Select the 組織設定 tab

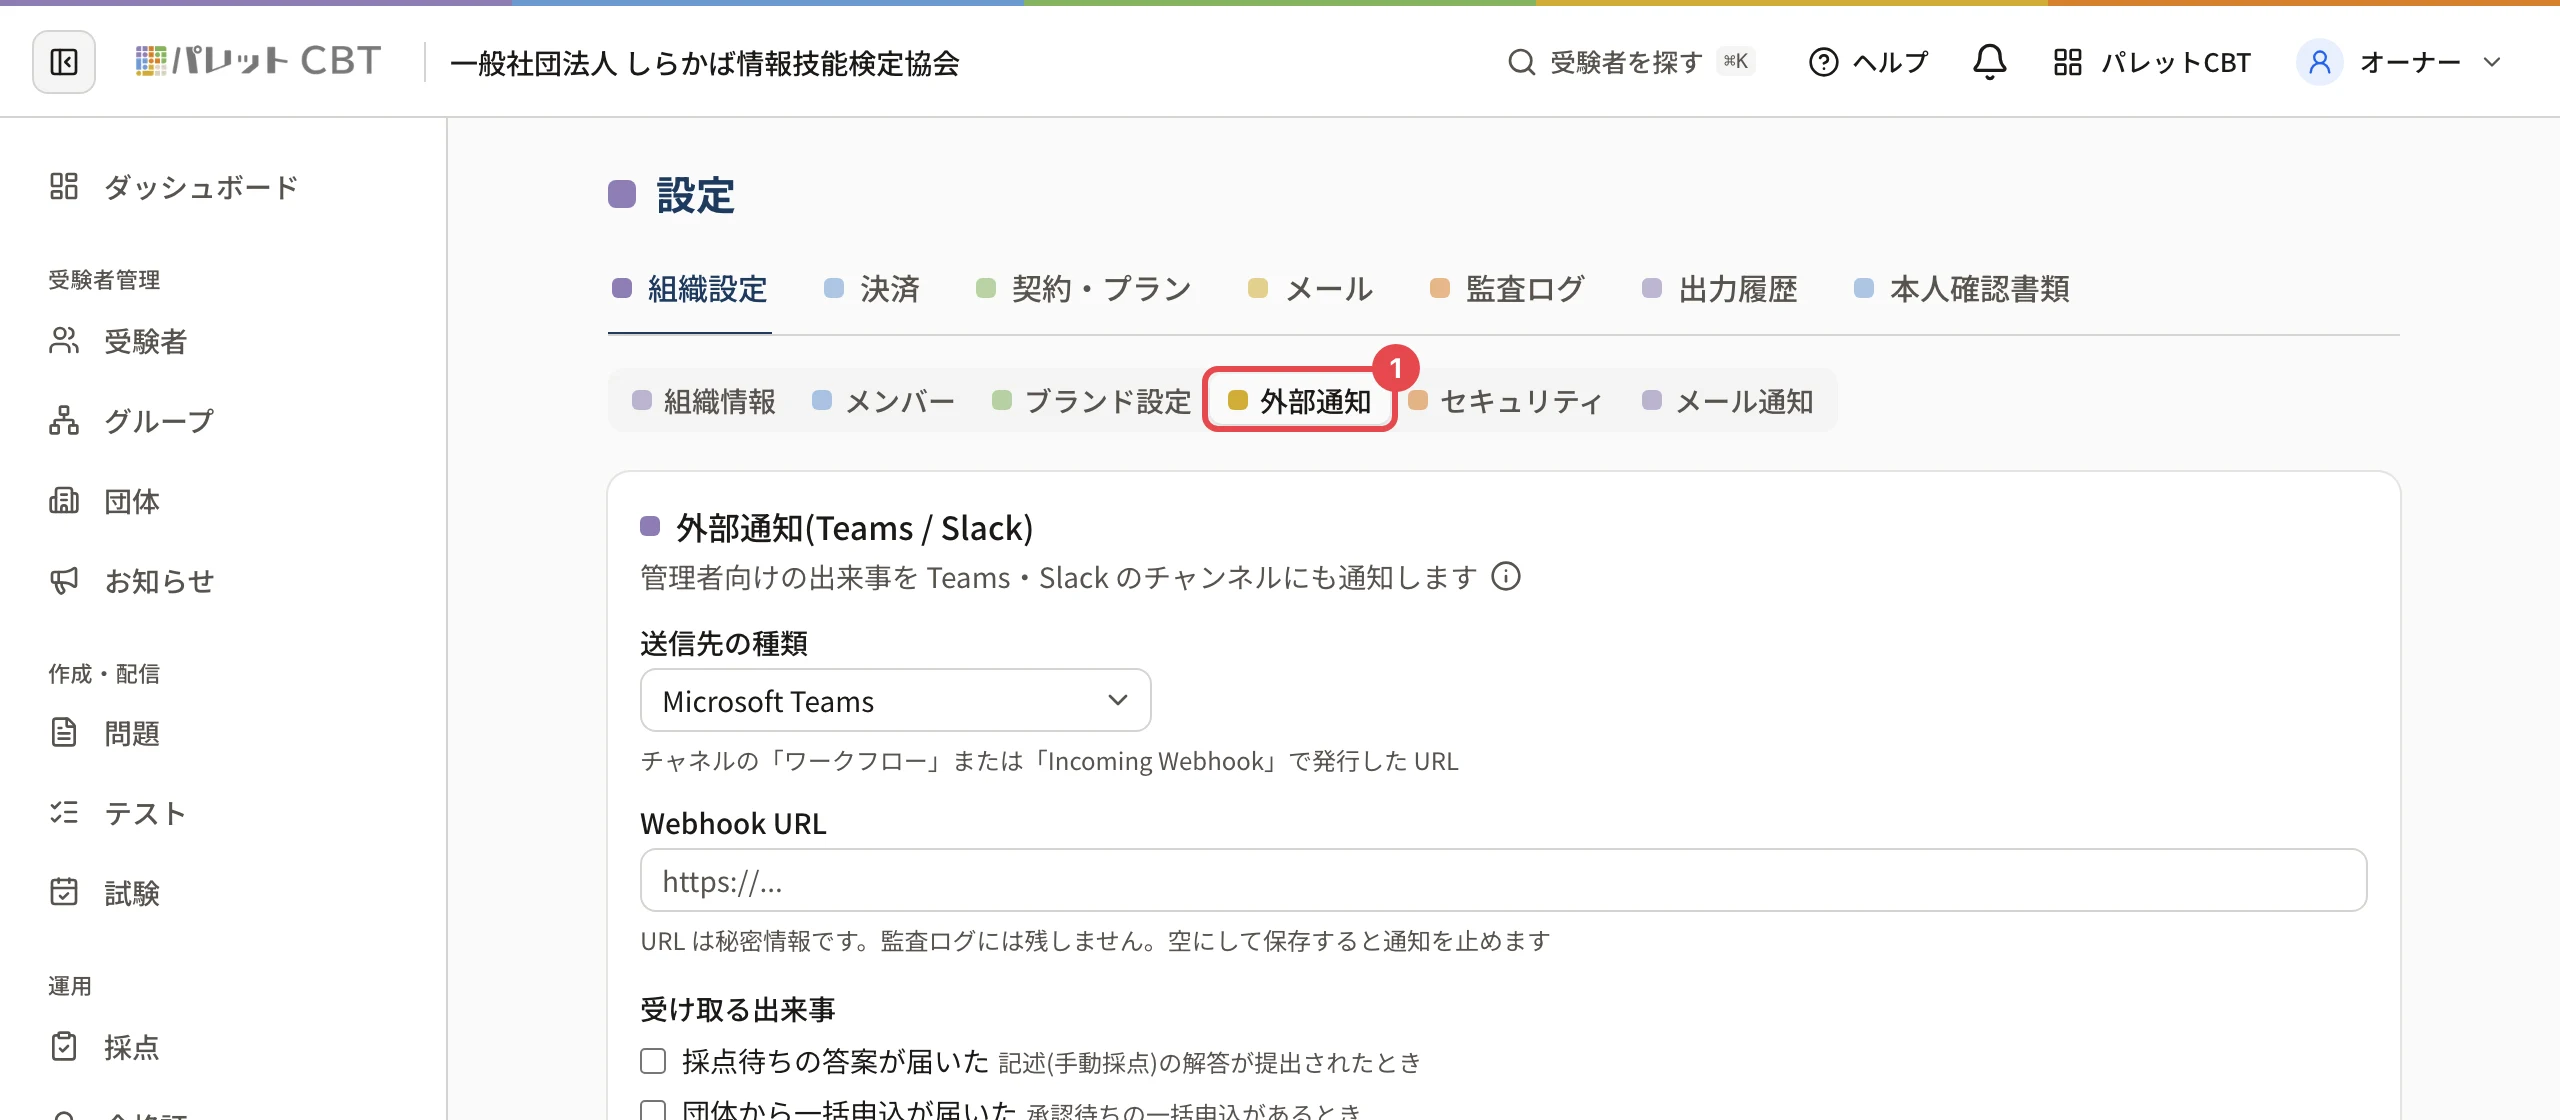tap(690, 289)
